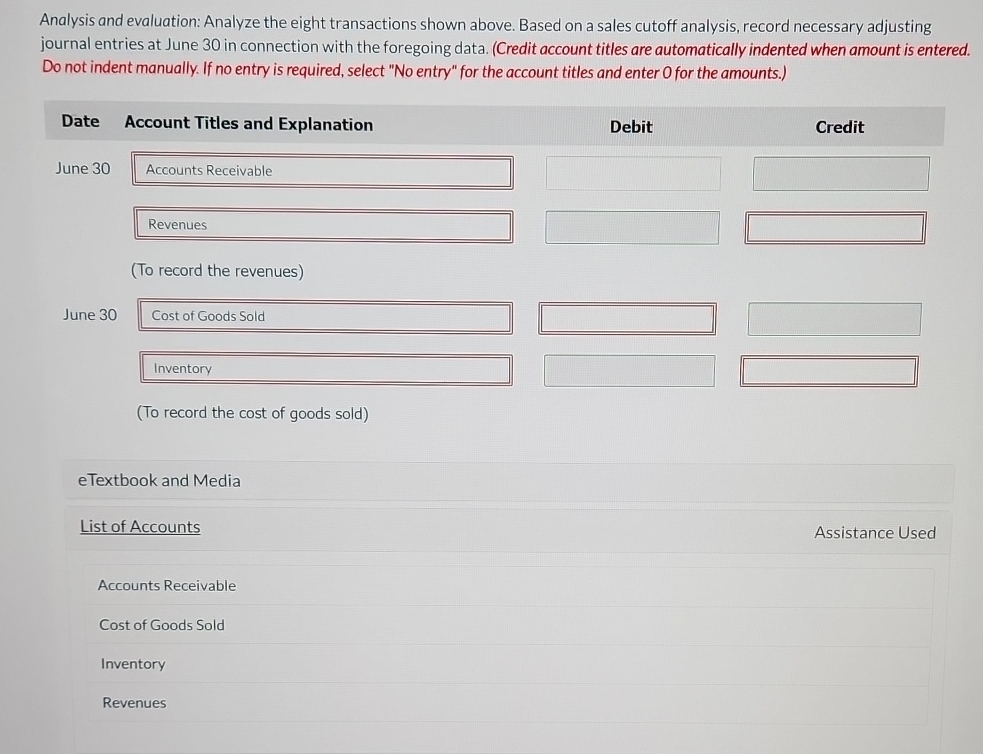Expand the eTextbook and Media section
This screenshot has height=754, width=983.
click(157, 480)
